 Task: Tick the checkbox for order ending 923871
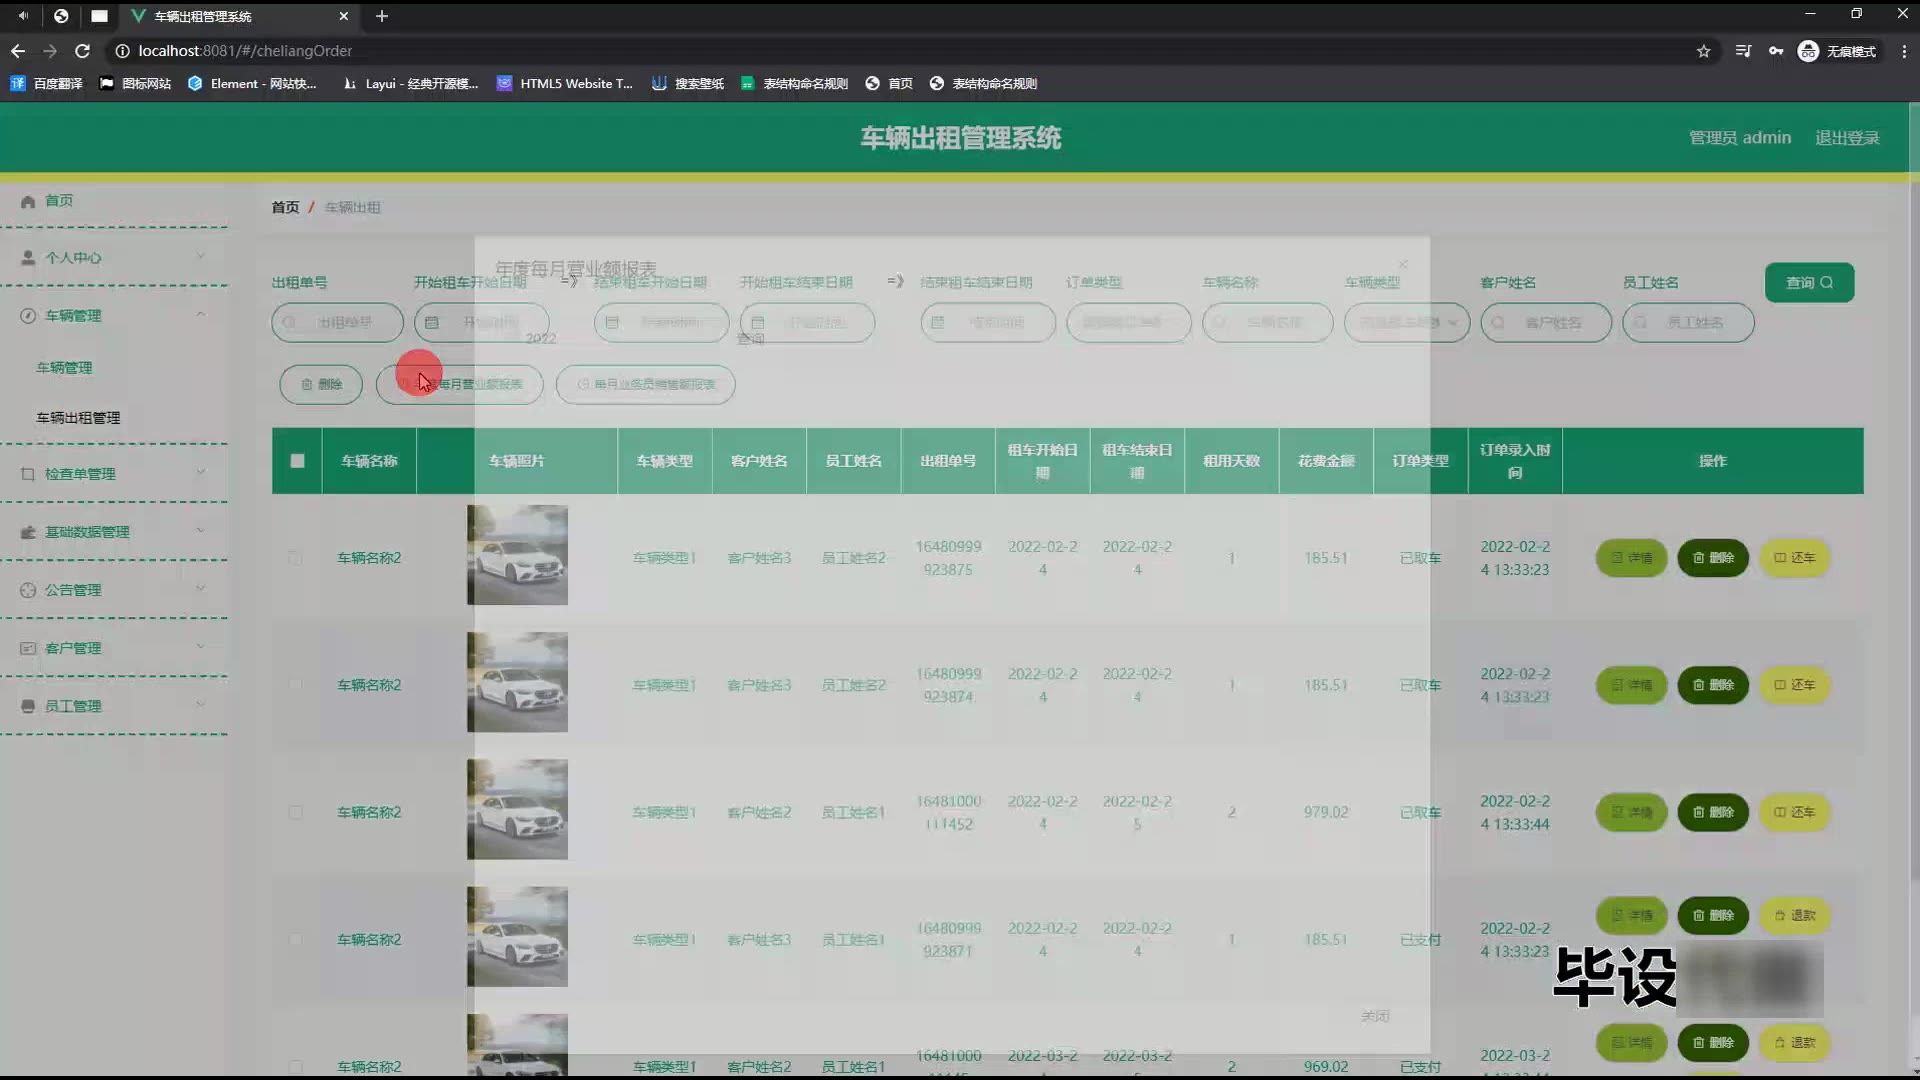coord(295,939)
